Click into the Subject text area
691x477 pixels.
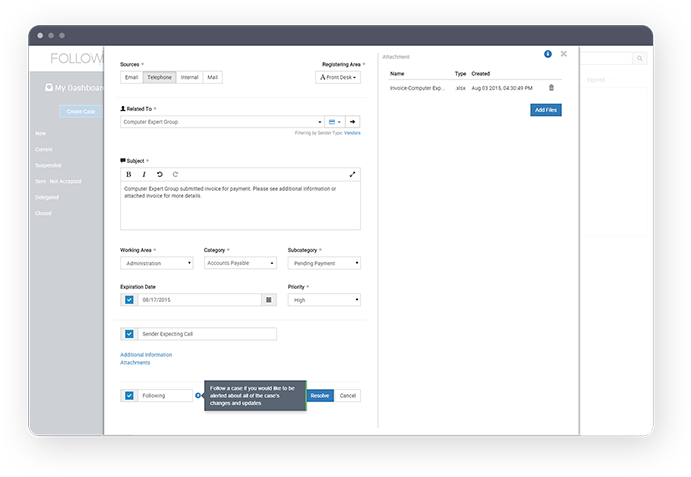(x=240, y=206)
